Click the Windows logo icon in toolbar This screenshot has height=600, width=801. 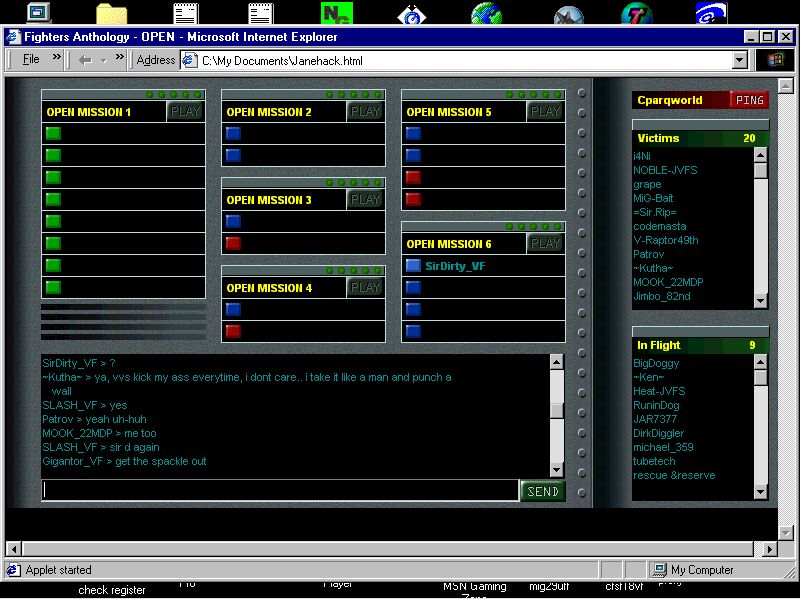(774, 60)
